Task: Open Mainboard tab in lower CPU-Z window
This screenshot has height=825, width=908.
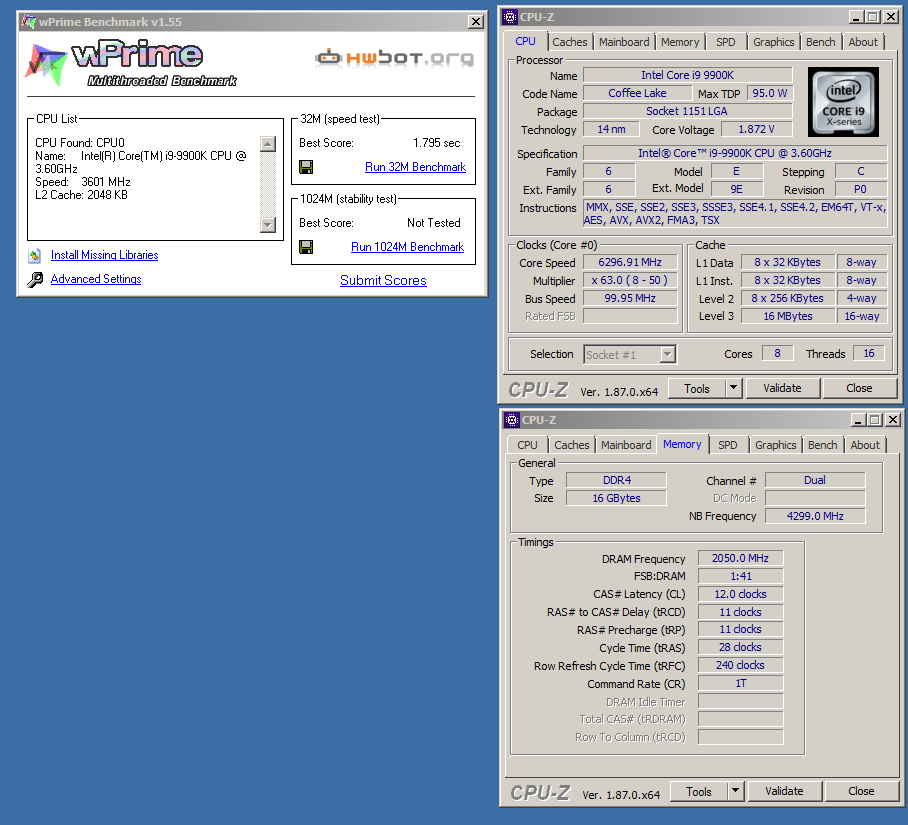Action: 625,445
